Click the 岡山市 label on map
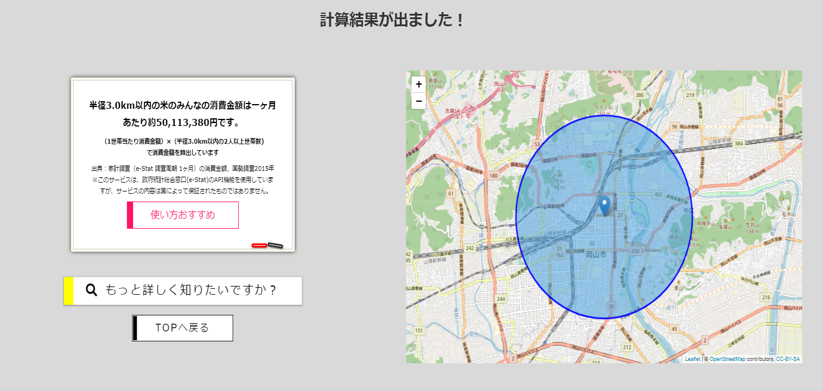 pyautogui.click(x=595, y=254)
